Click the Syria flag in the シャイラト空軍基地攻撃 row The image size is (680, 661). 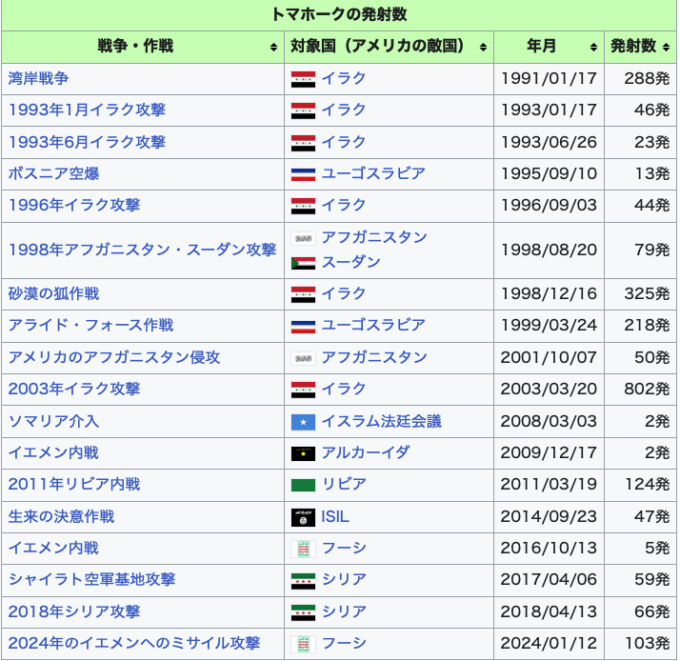pos(303,580)
